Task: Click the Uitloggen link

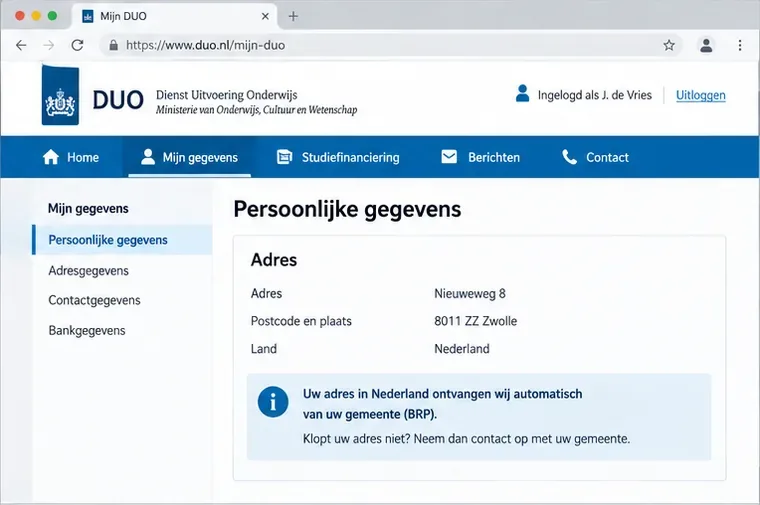Action: tap(701, 95)
